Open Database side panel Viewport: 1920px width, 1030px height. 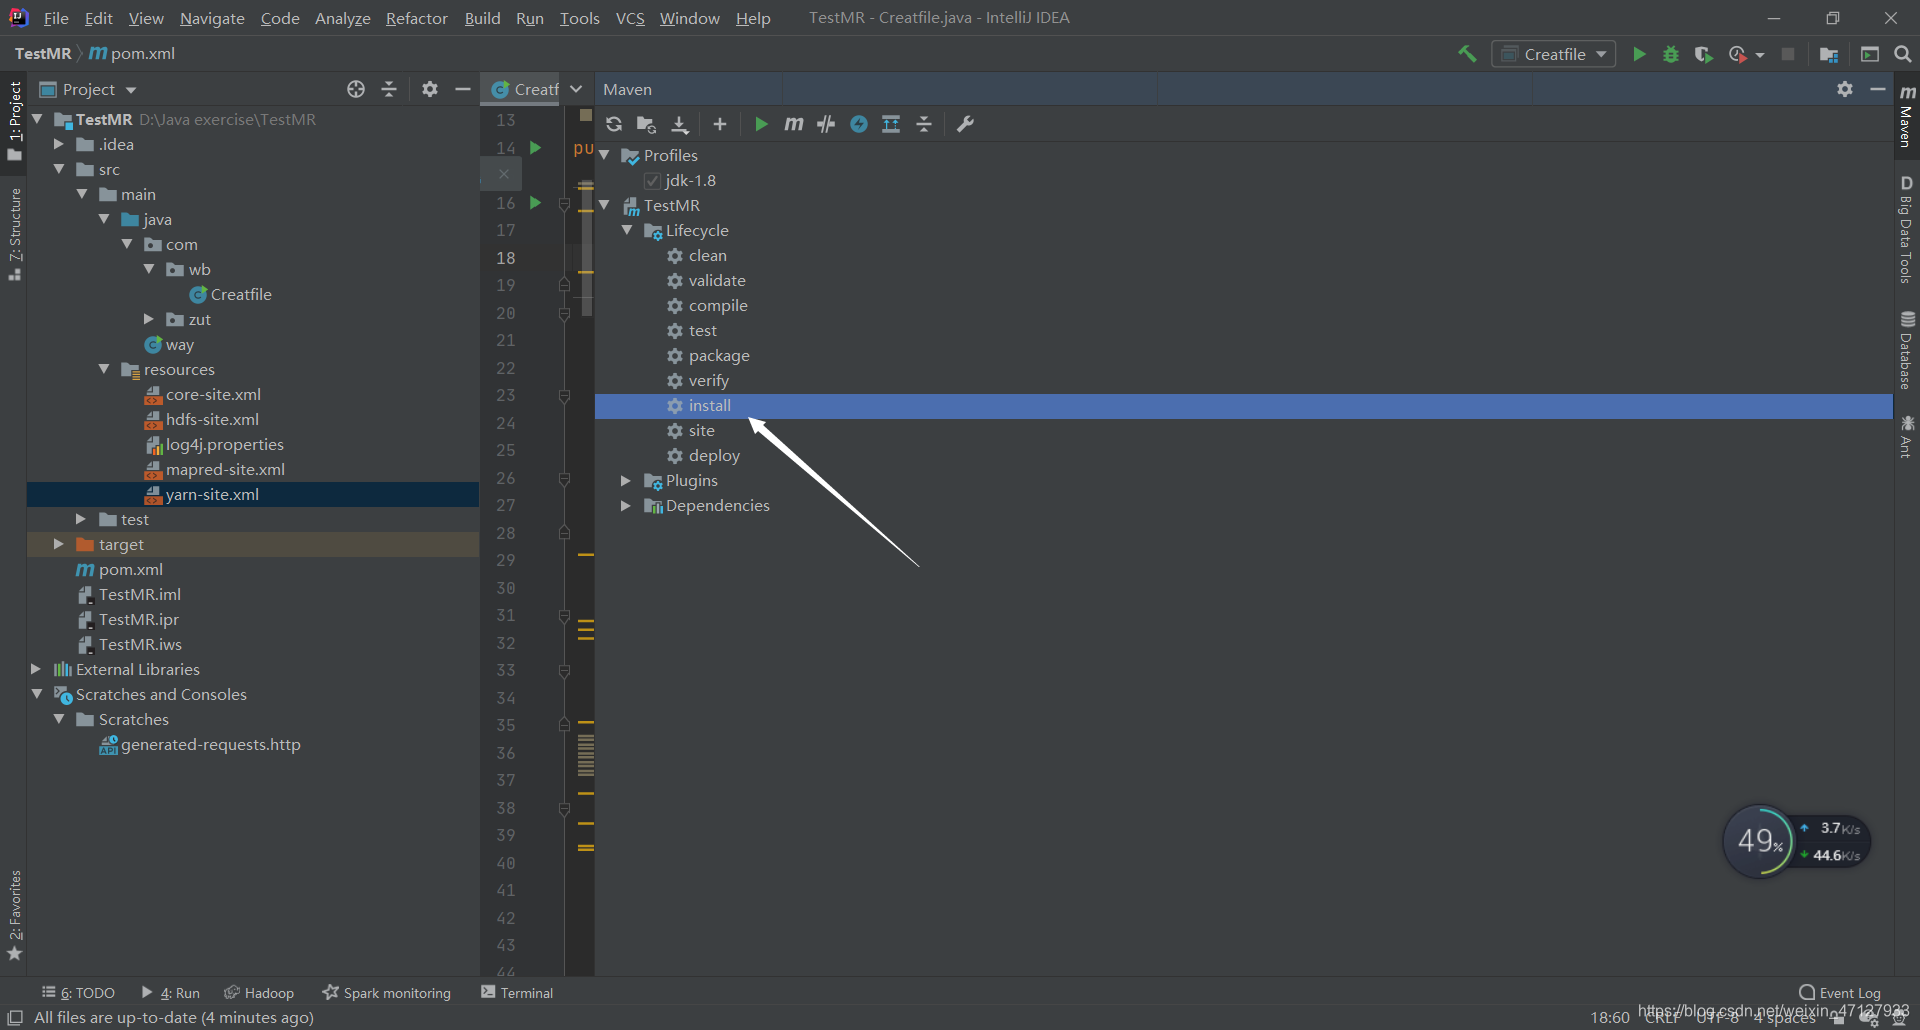1907,351
